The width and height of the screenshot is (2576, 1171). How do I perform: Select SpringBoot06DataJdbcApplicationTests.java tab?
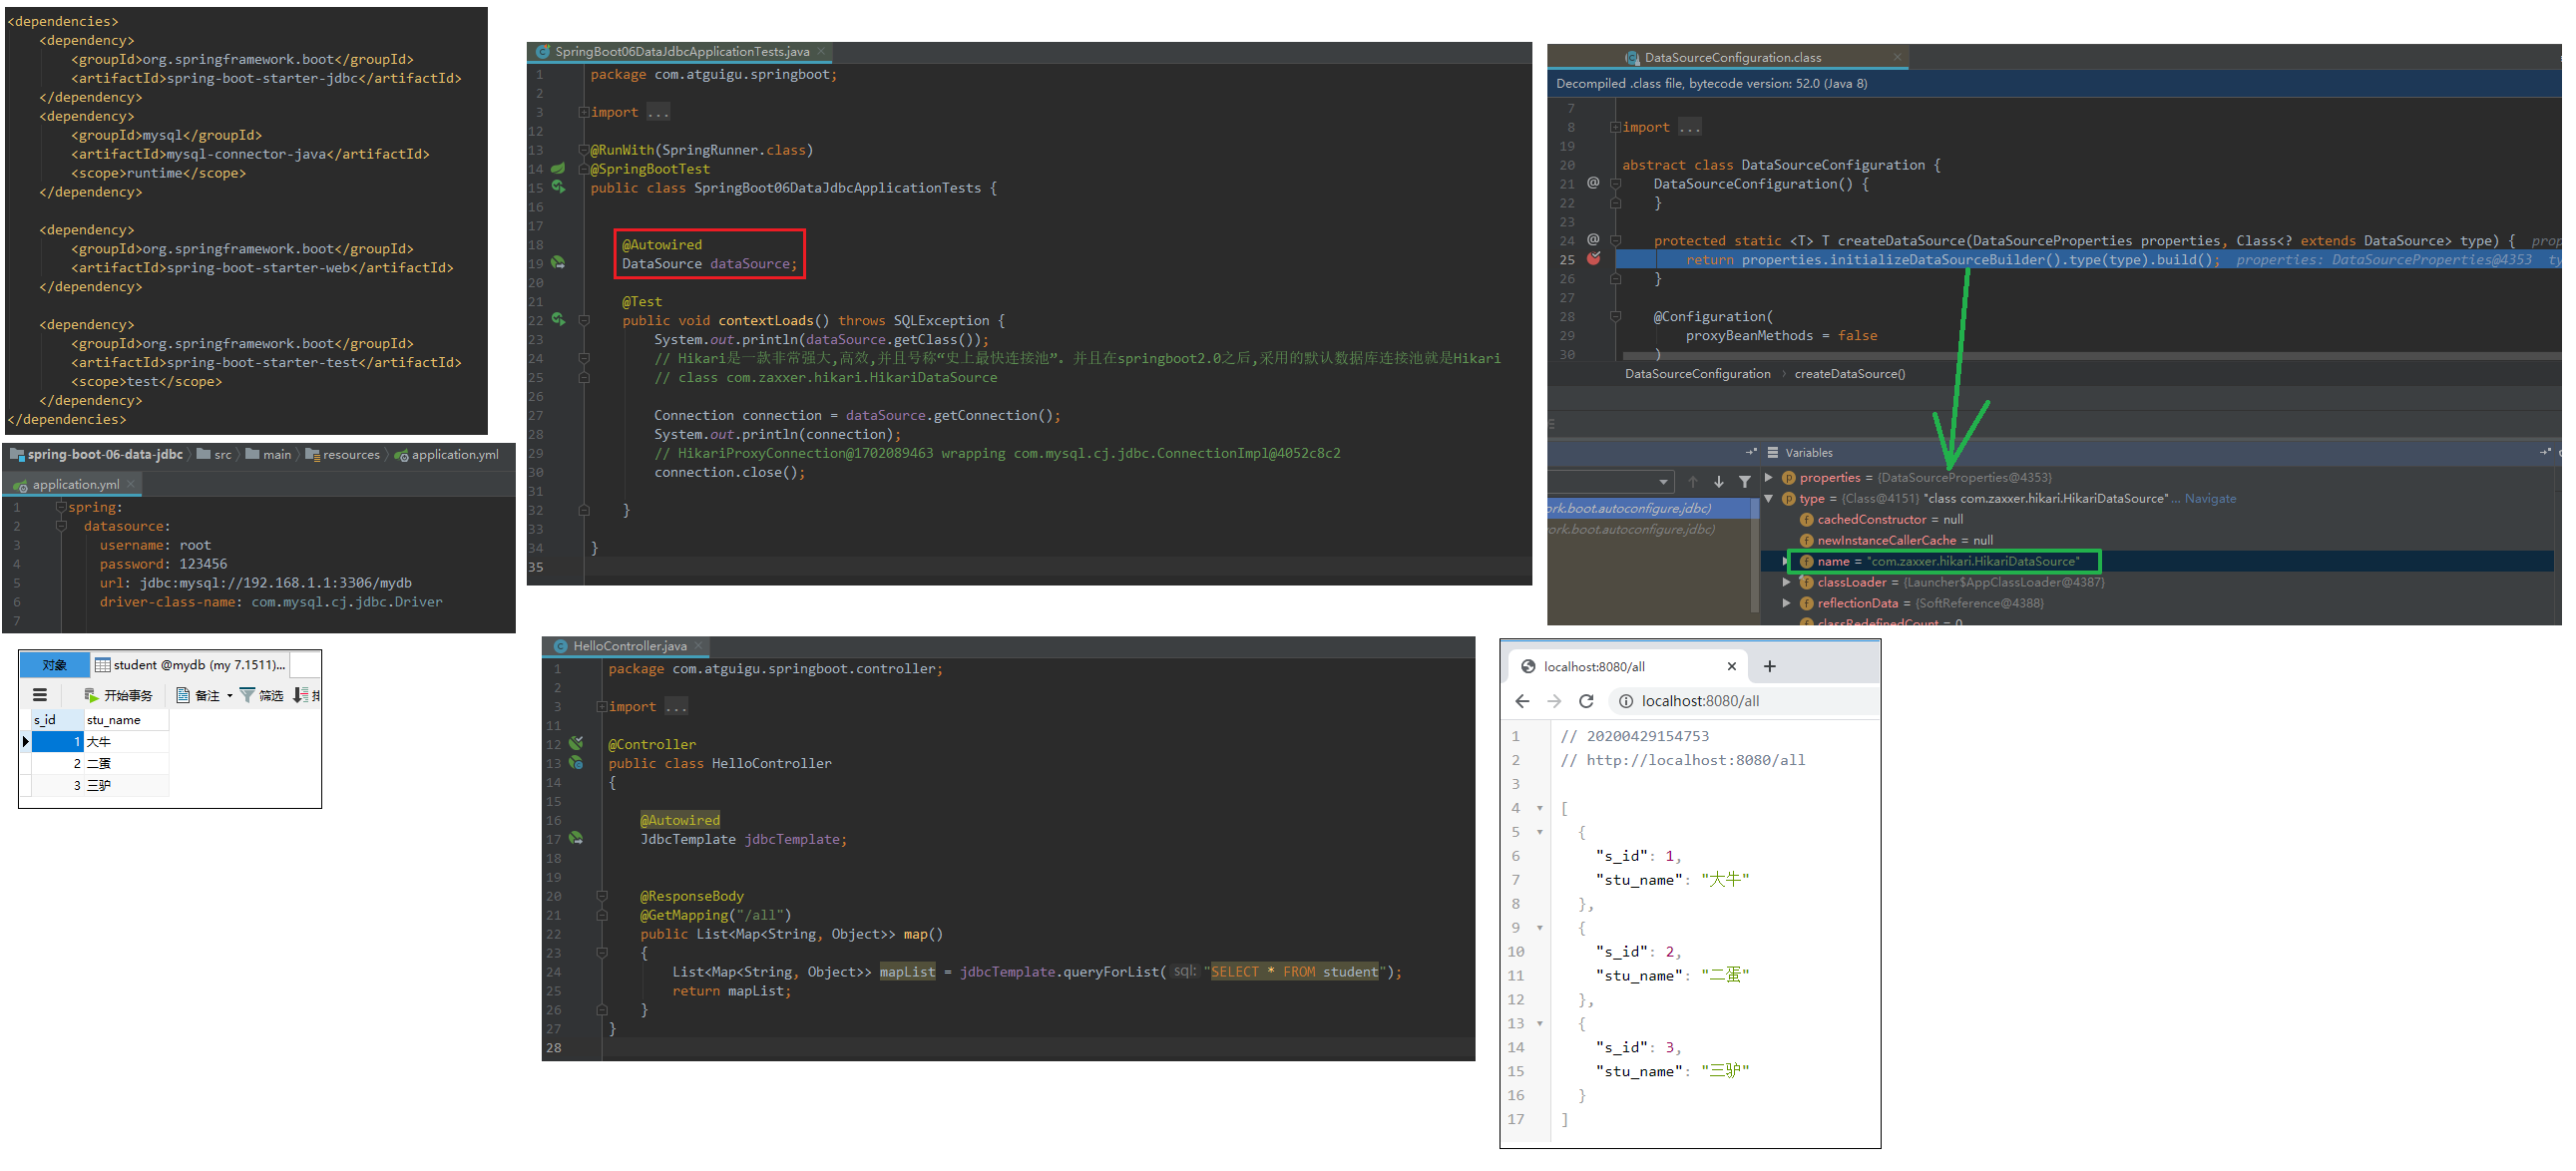pyautogui.click(x=681, y=51)
